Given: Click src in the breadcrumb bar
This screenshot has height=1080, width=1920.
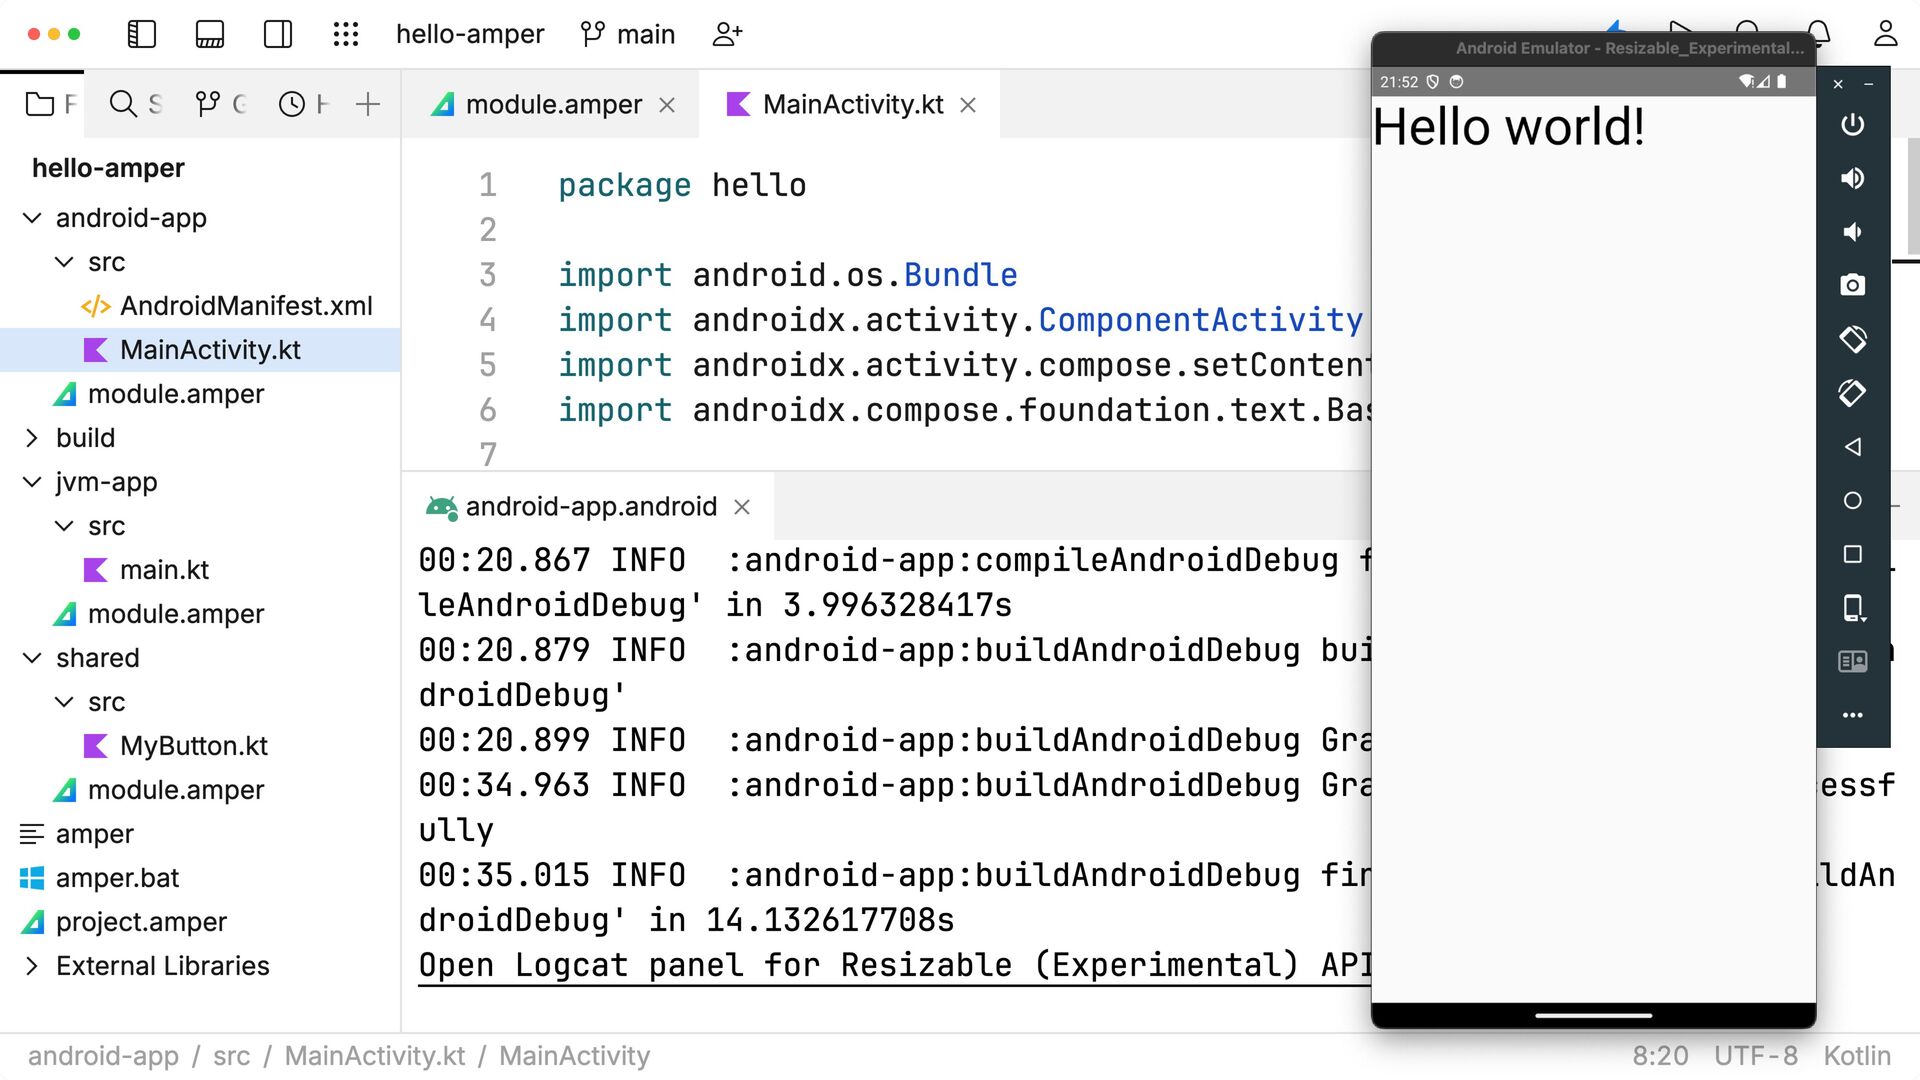Looking at the screenshot, I should pyautogui.click(x=232, y=1056).
